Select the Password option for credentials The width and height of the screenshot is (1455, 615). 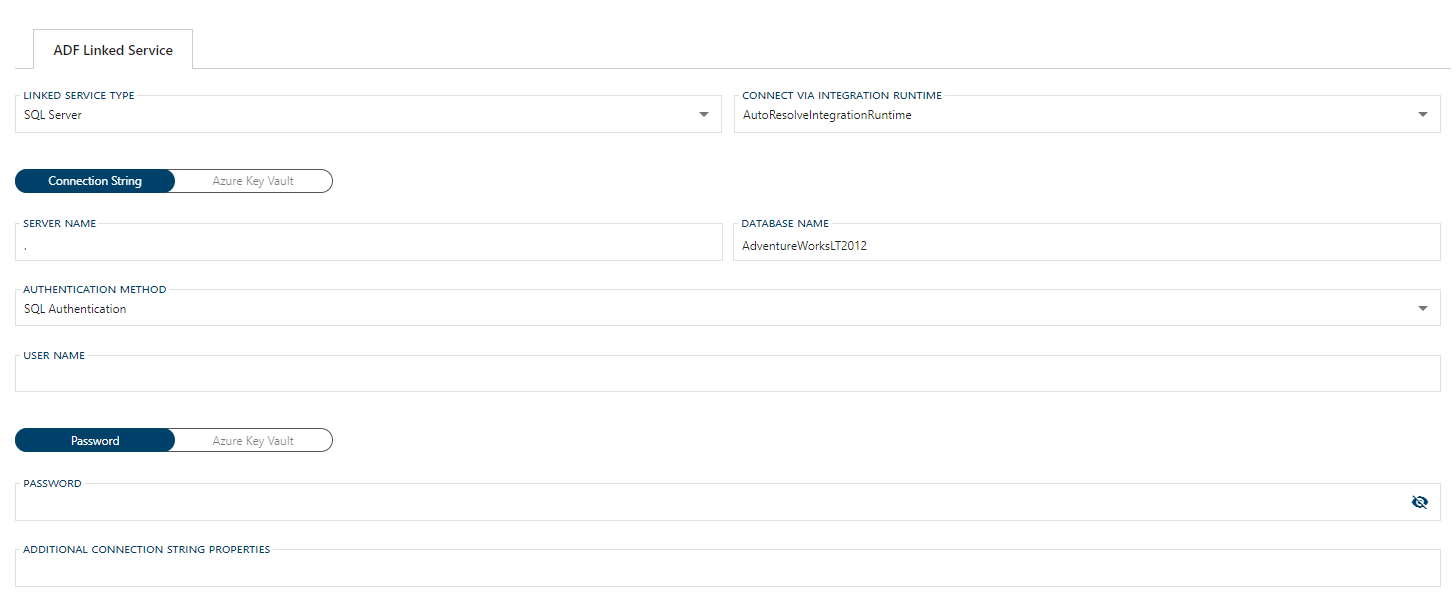point(95,440)
